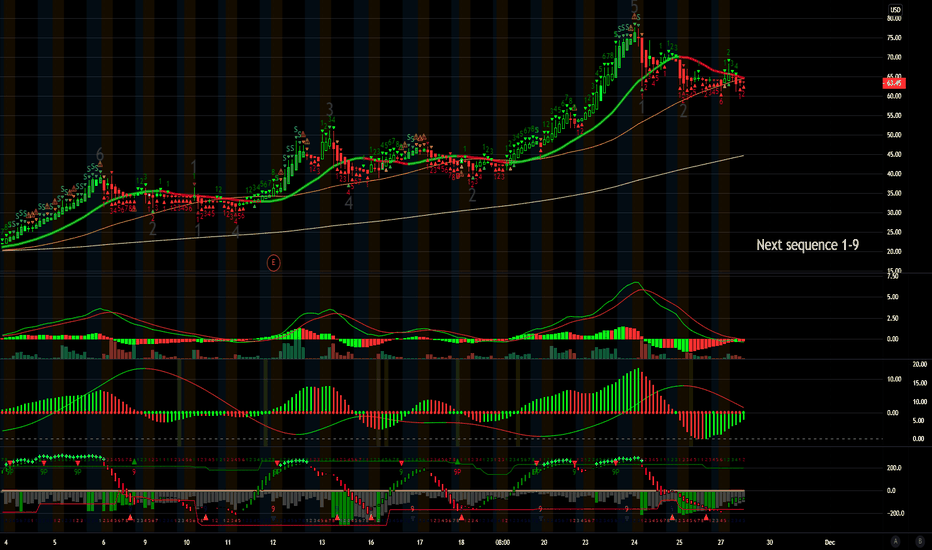Click the -200.0 value on the bottom indicator scale
This screenshot has height=550, width=932.
[894, 513]
